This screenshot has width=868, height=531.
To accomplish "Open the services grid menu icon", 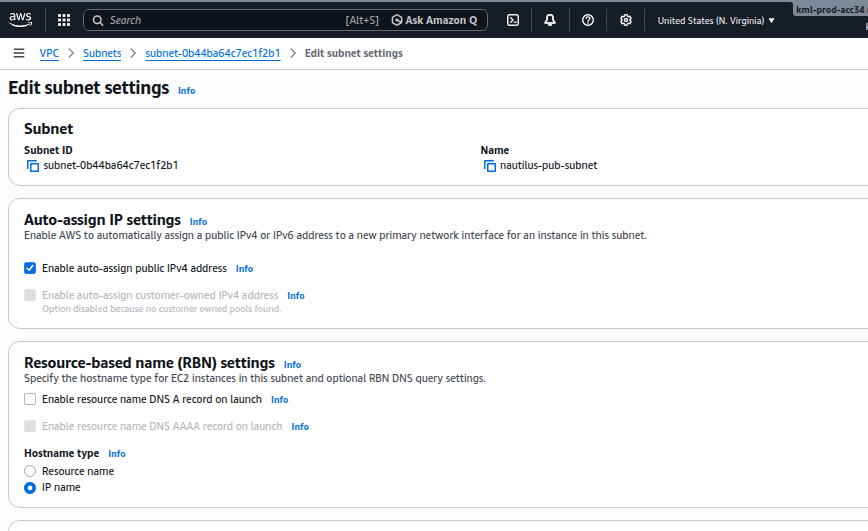I will [64, 20].
